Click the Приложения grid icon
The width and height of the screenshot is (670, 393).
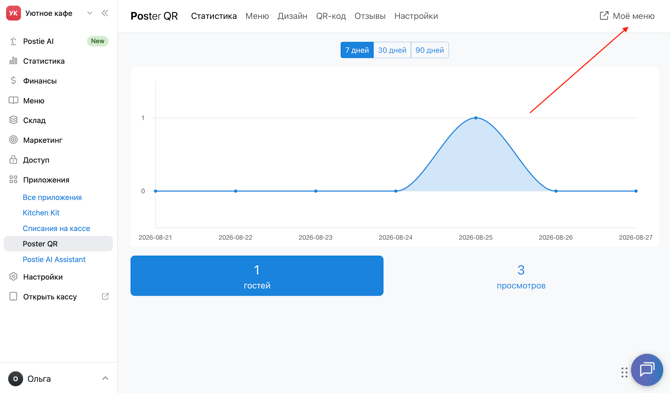click(x=13, y=179)
